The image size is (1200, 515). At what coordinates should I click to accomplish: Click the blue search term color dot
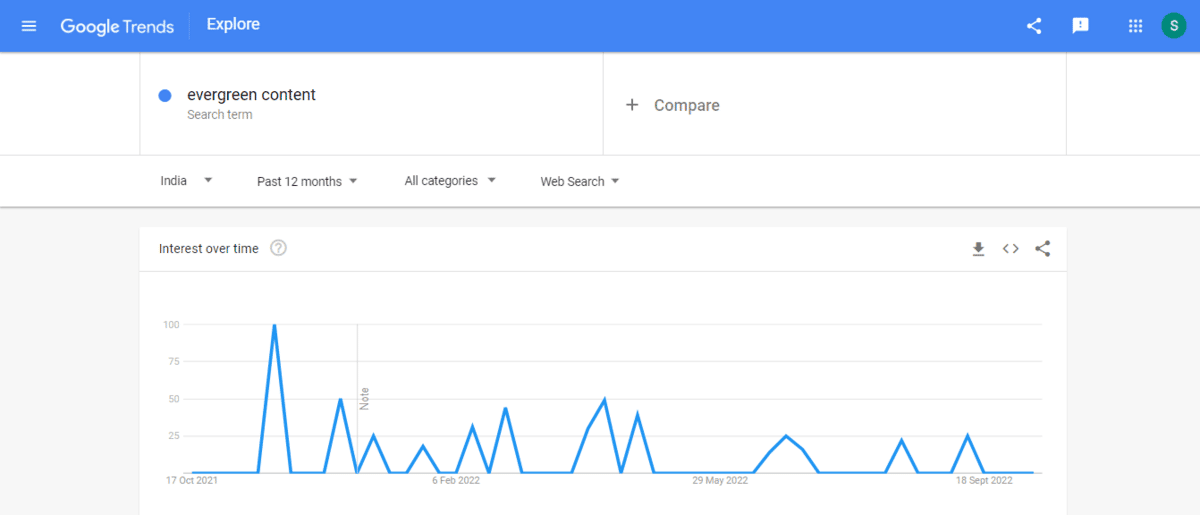pos(165,96)
